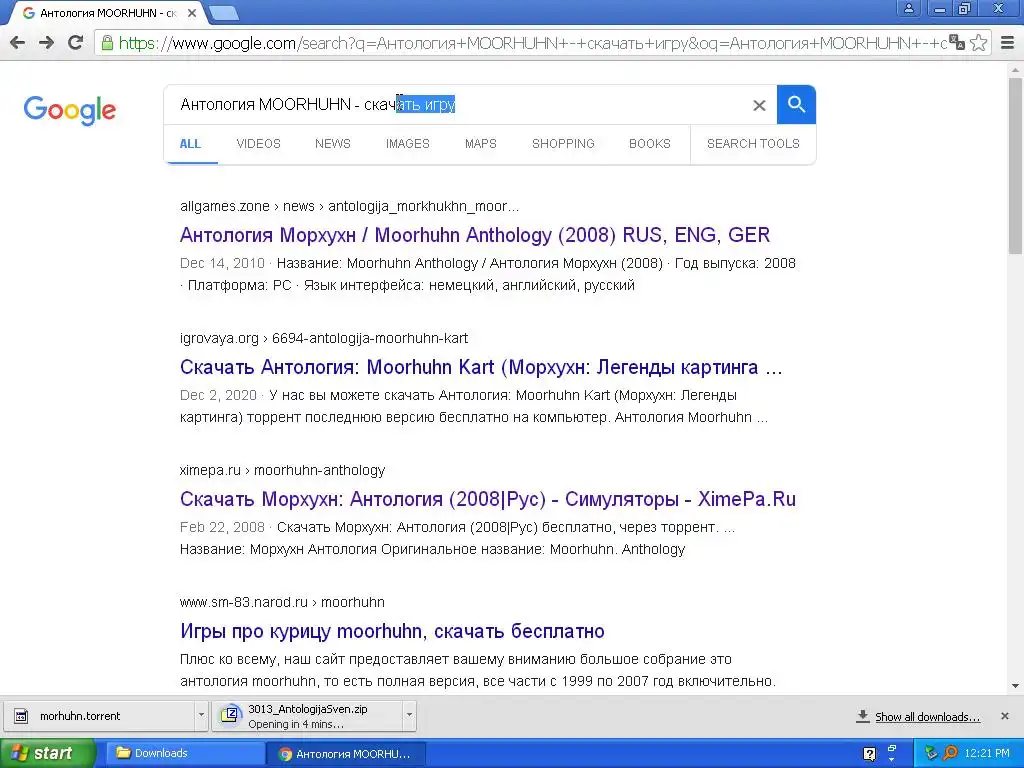Click the page scrollbar thumb
Image resolution: width=1024 pixels, height=768 pixels.
(x=1015, y=165)
